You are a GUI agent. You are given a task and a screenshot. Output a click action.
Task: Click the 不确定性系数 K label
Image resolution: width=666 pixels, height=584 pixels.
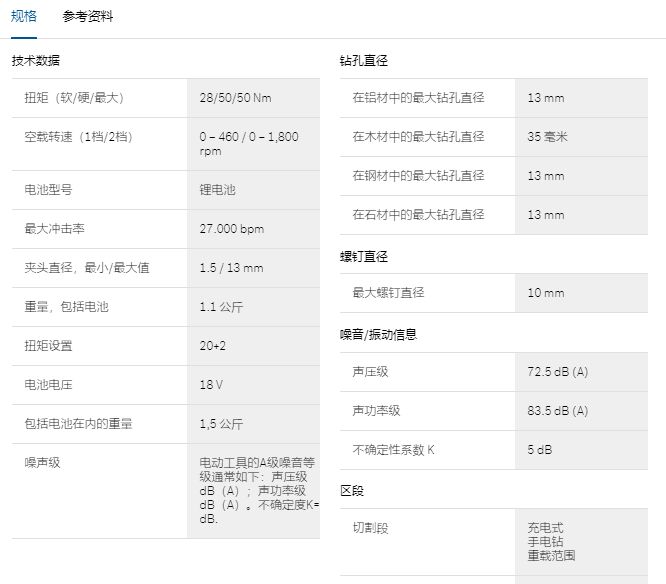(394, 450)
